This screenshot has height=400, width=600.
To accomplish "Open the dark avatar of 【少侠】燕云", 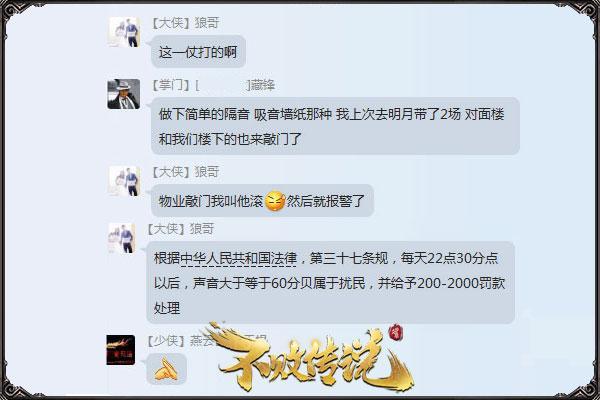I will (120, 350).
